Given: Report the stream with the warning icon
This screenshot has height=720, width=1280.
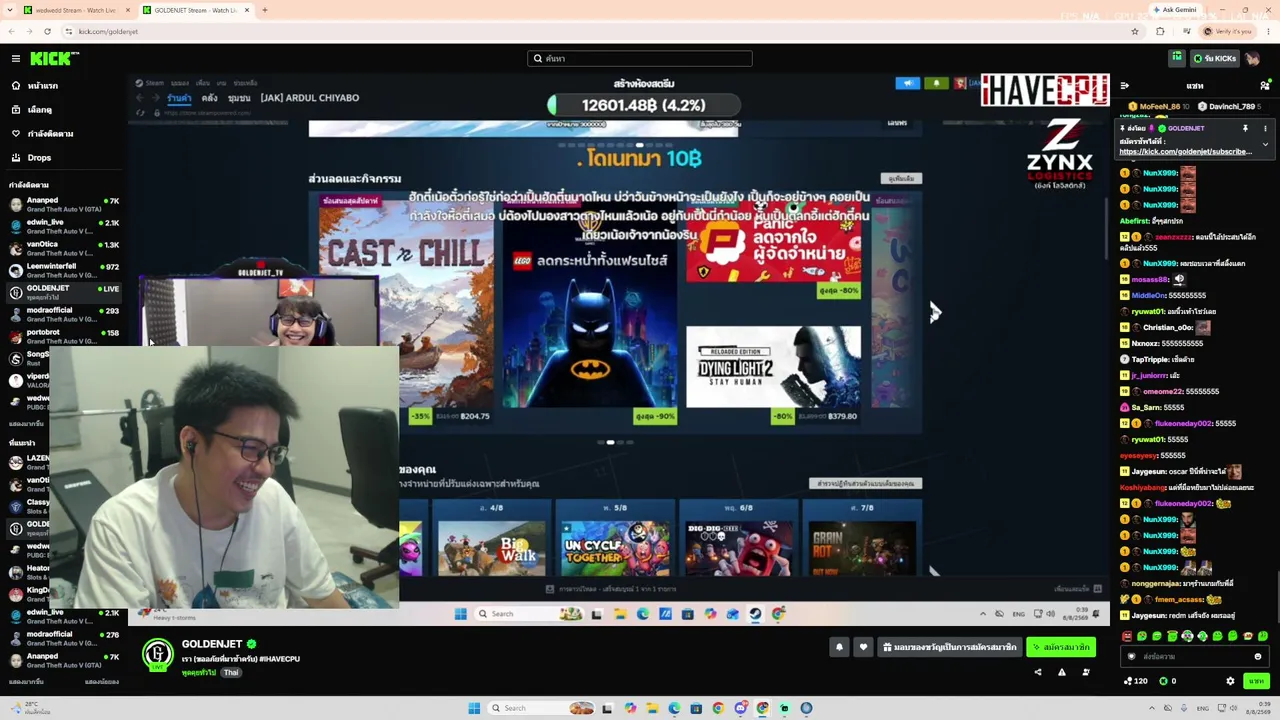Looking at the screenshot, I should point(1062,672).
